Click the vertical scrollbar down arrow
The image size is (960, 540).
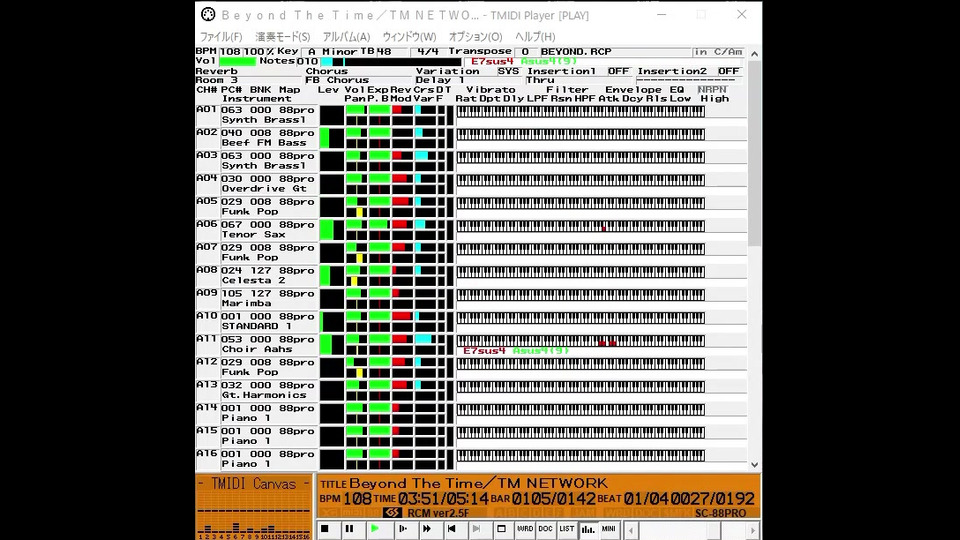pos(754,465)
